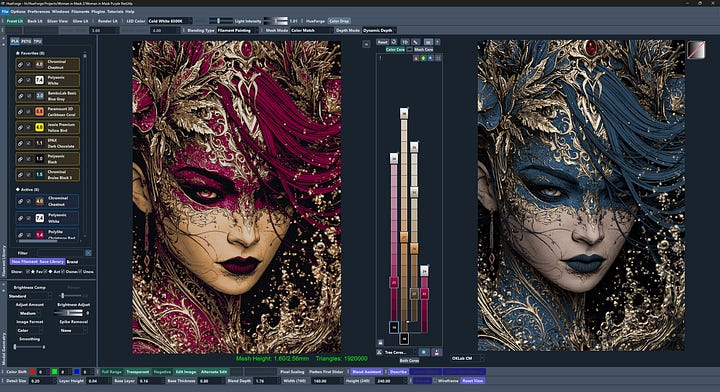This screenshot has width=720, height=392.
Task: Click the diagonal red slash gradient preview icon
Action: coord(696,50)
